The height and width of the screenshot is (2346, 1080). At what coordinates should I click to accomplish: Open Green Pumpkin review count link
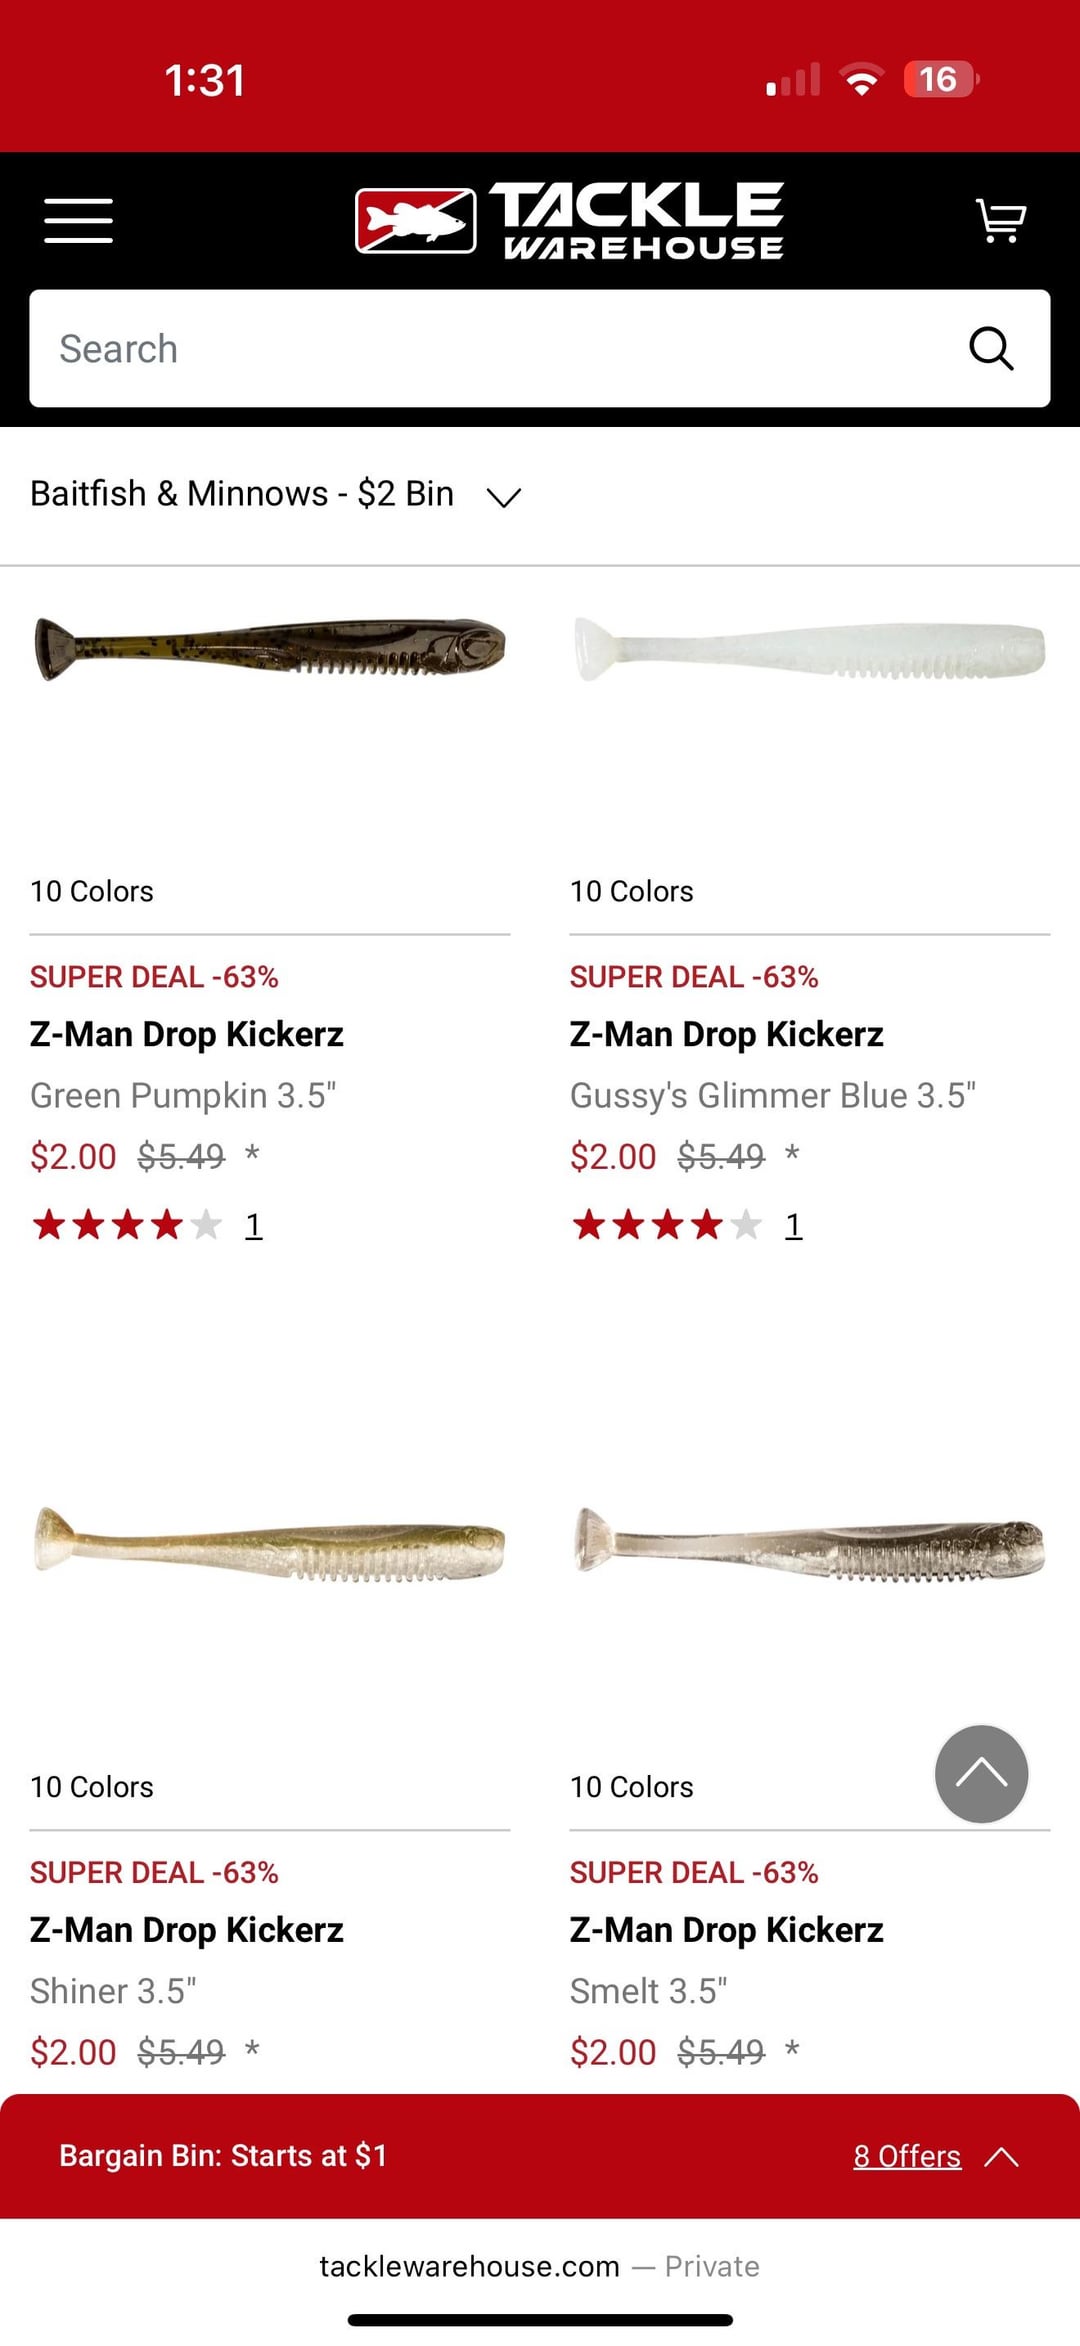[254, 1225]
